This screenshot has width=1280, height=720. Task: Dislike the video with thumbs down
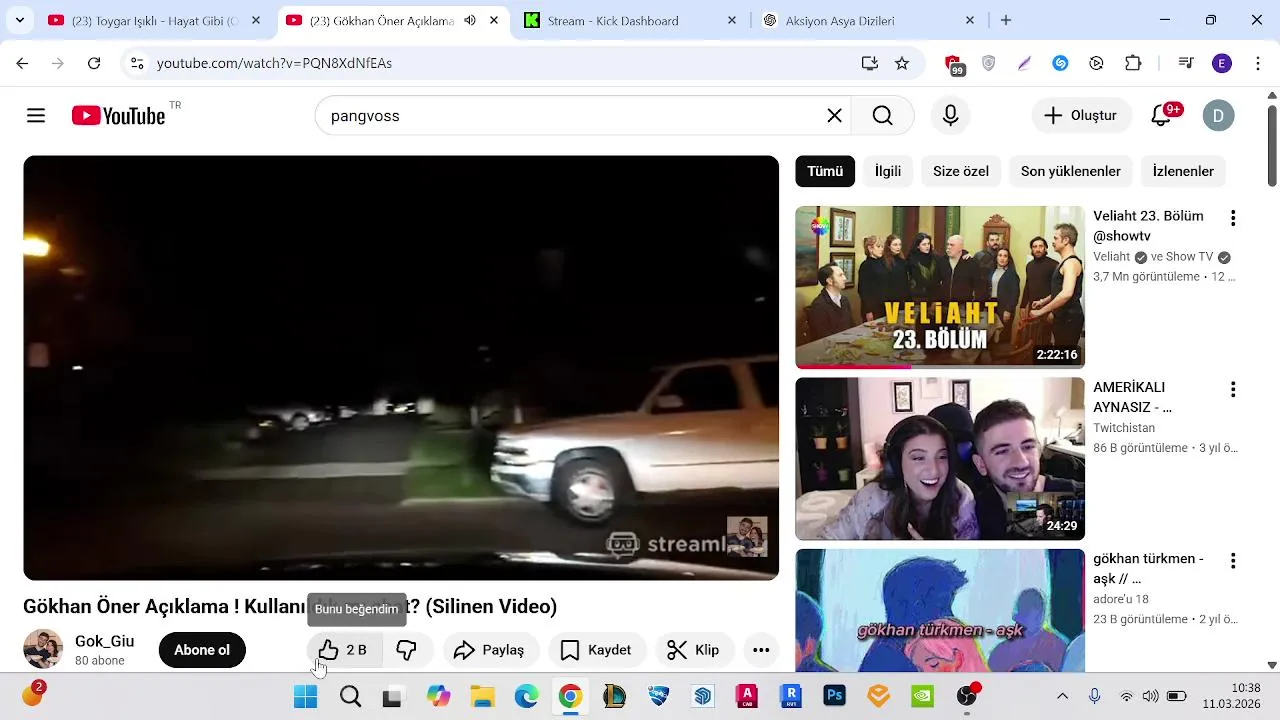pos(407,650)
